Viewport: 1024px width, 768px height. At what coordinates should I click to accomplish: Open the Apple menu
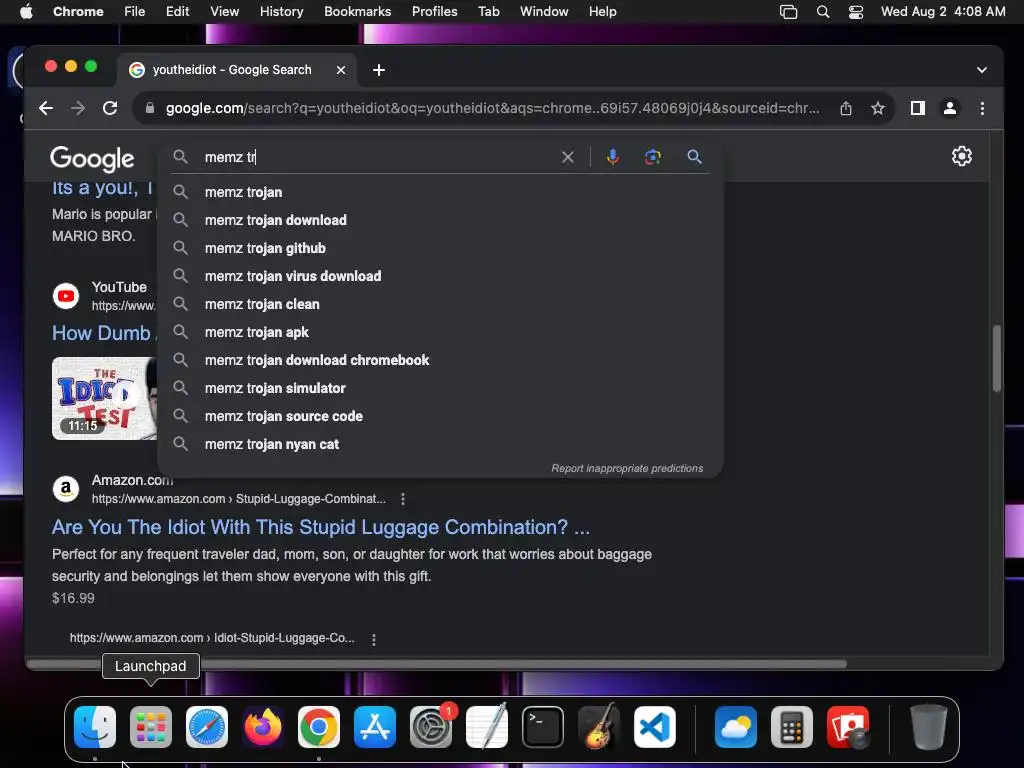pyautogui.click(x=26, y=12)
